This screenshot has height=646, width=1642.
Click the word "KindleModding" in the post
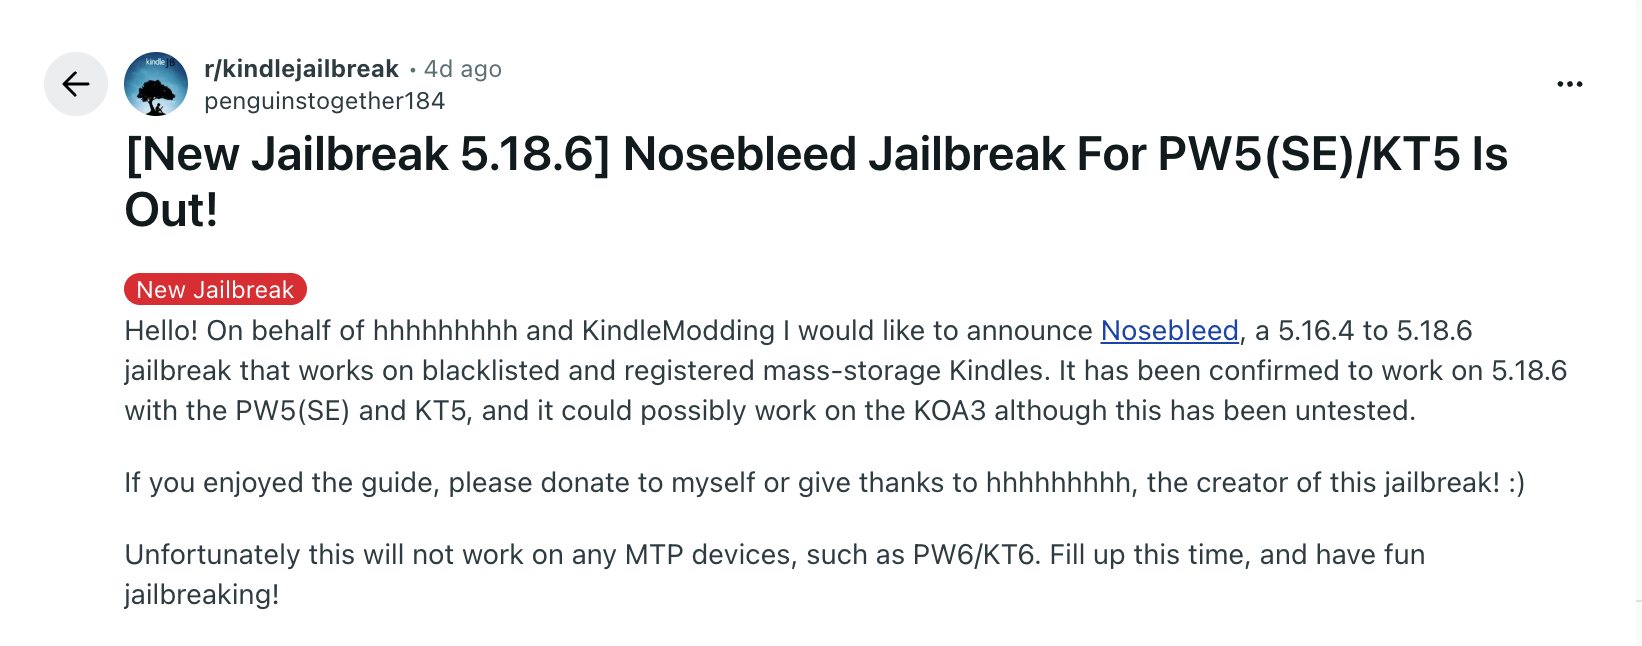[x=678, y=331]
